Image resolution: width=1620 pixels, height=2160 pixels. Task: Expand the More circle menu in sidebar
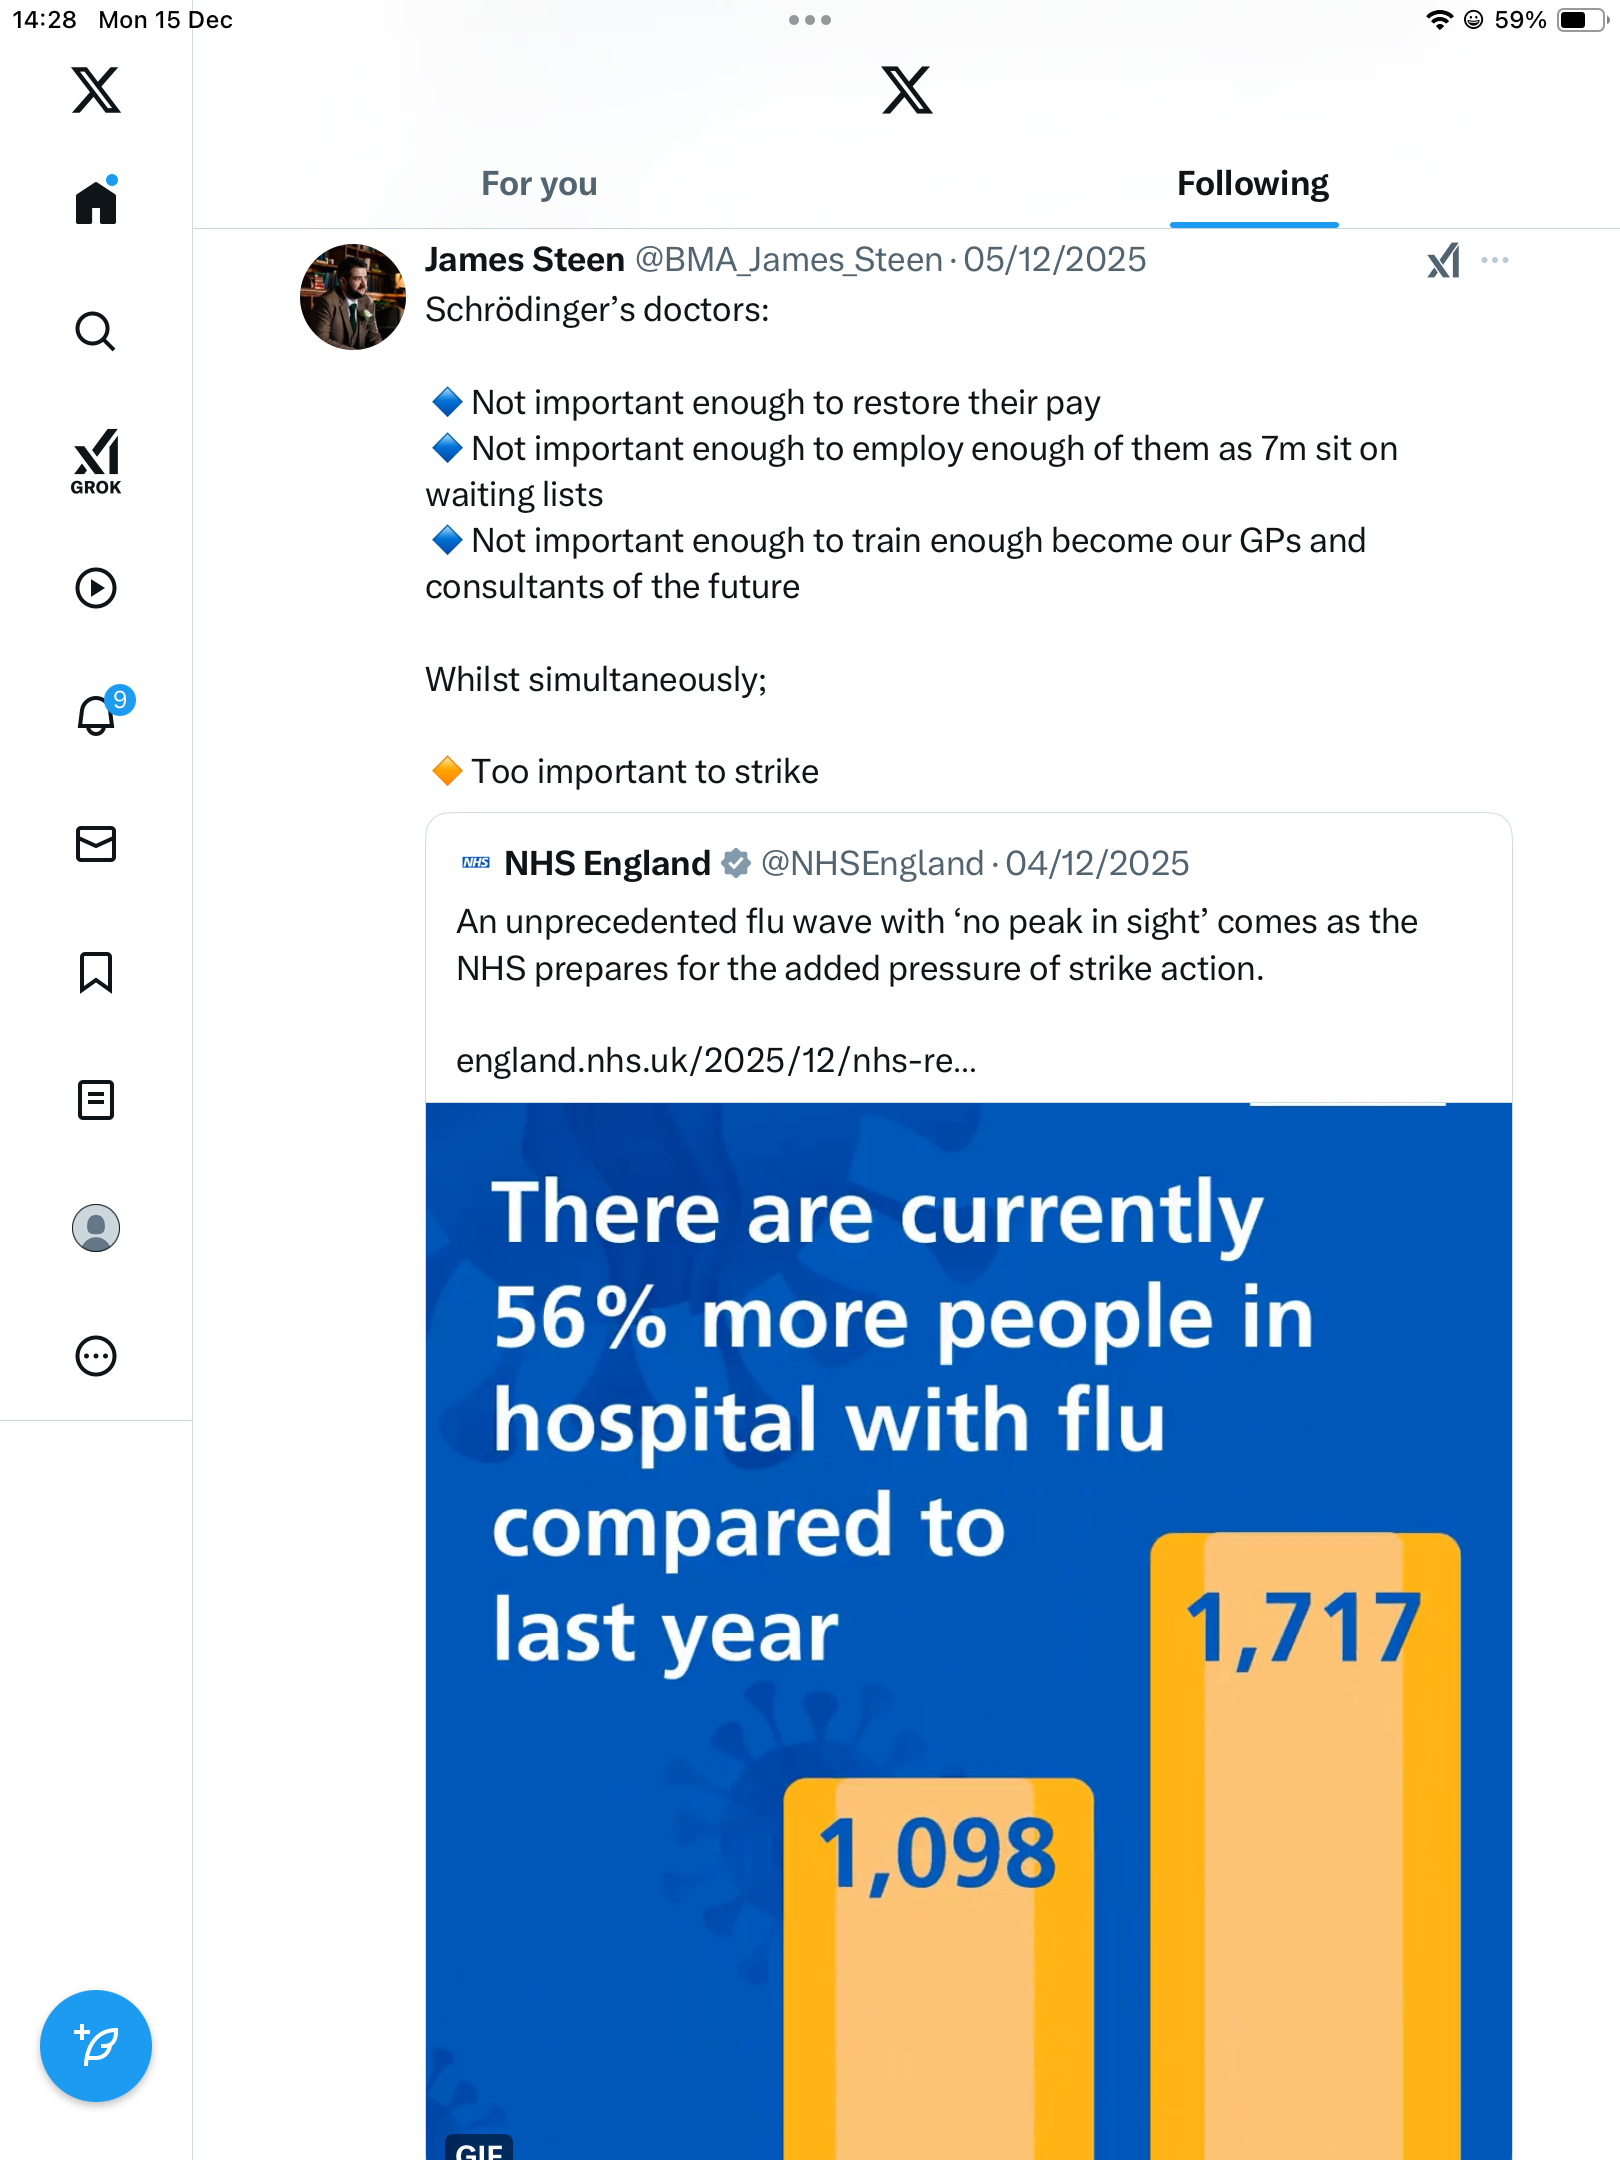(x=96, y=1356)
